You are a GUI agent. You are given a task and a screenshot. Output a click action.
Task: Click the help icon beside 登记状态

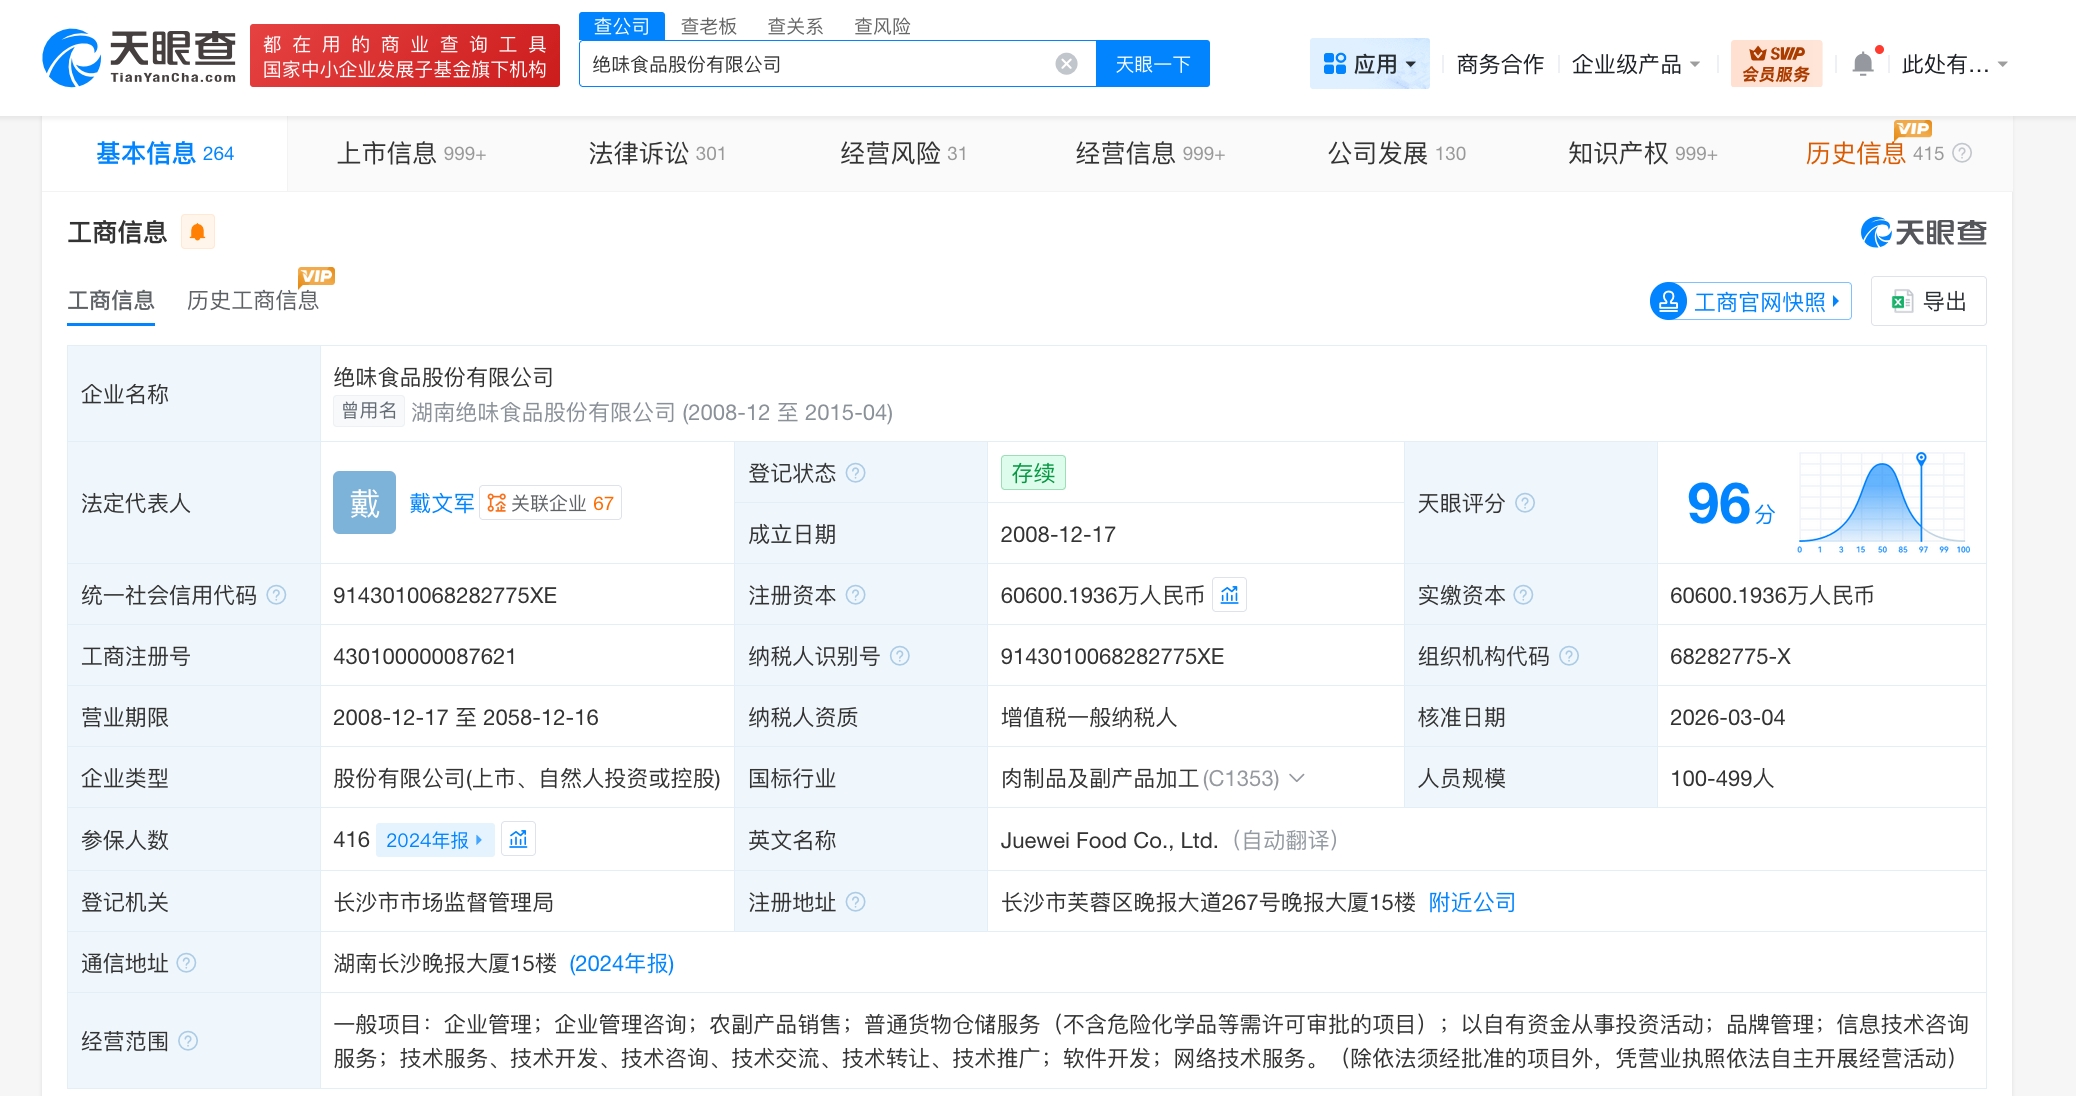point(856,472)
